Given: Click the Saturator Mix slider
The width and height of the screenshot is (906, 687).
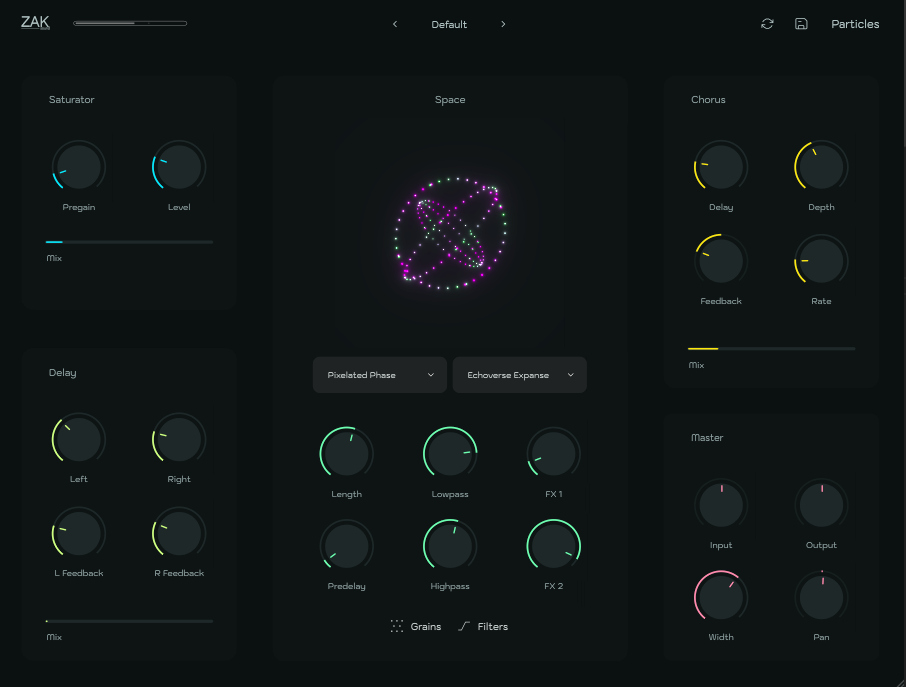Looking at the screenshot, I should [x=129, y=242].
